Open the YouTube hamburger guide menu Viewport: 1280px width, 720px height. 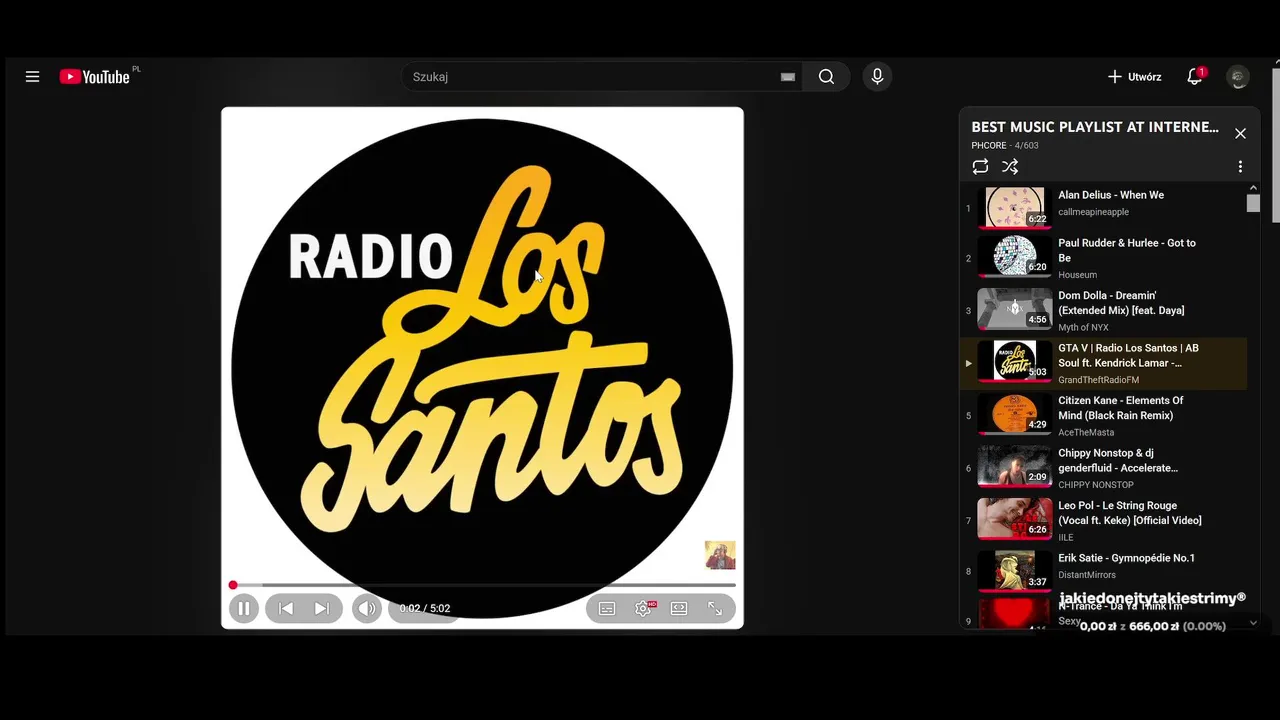[x=32, y=77]
